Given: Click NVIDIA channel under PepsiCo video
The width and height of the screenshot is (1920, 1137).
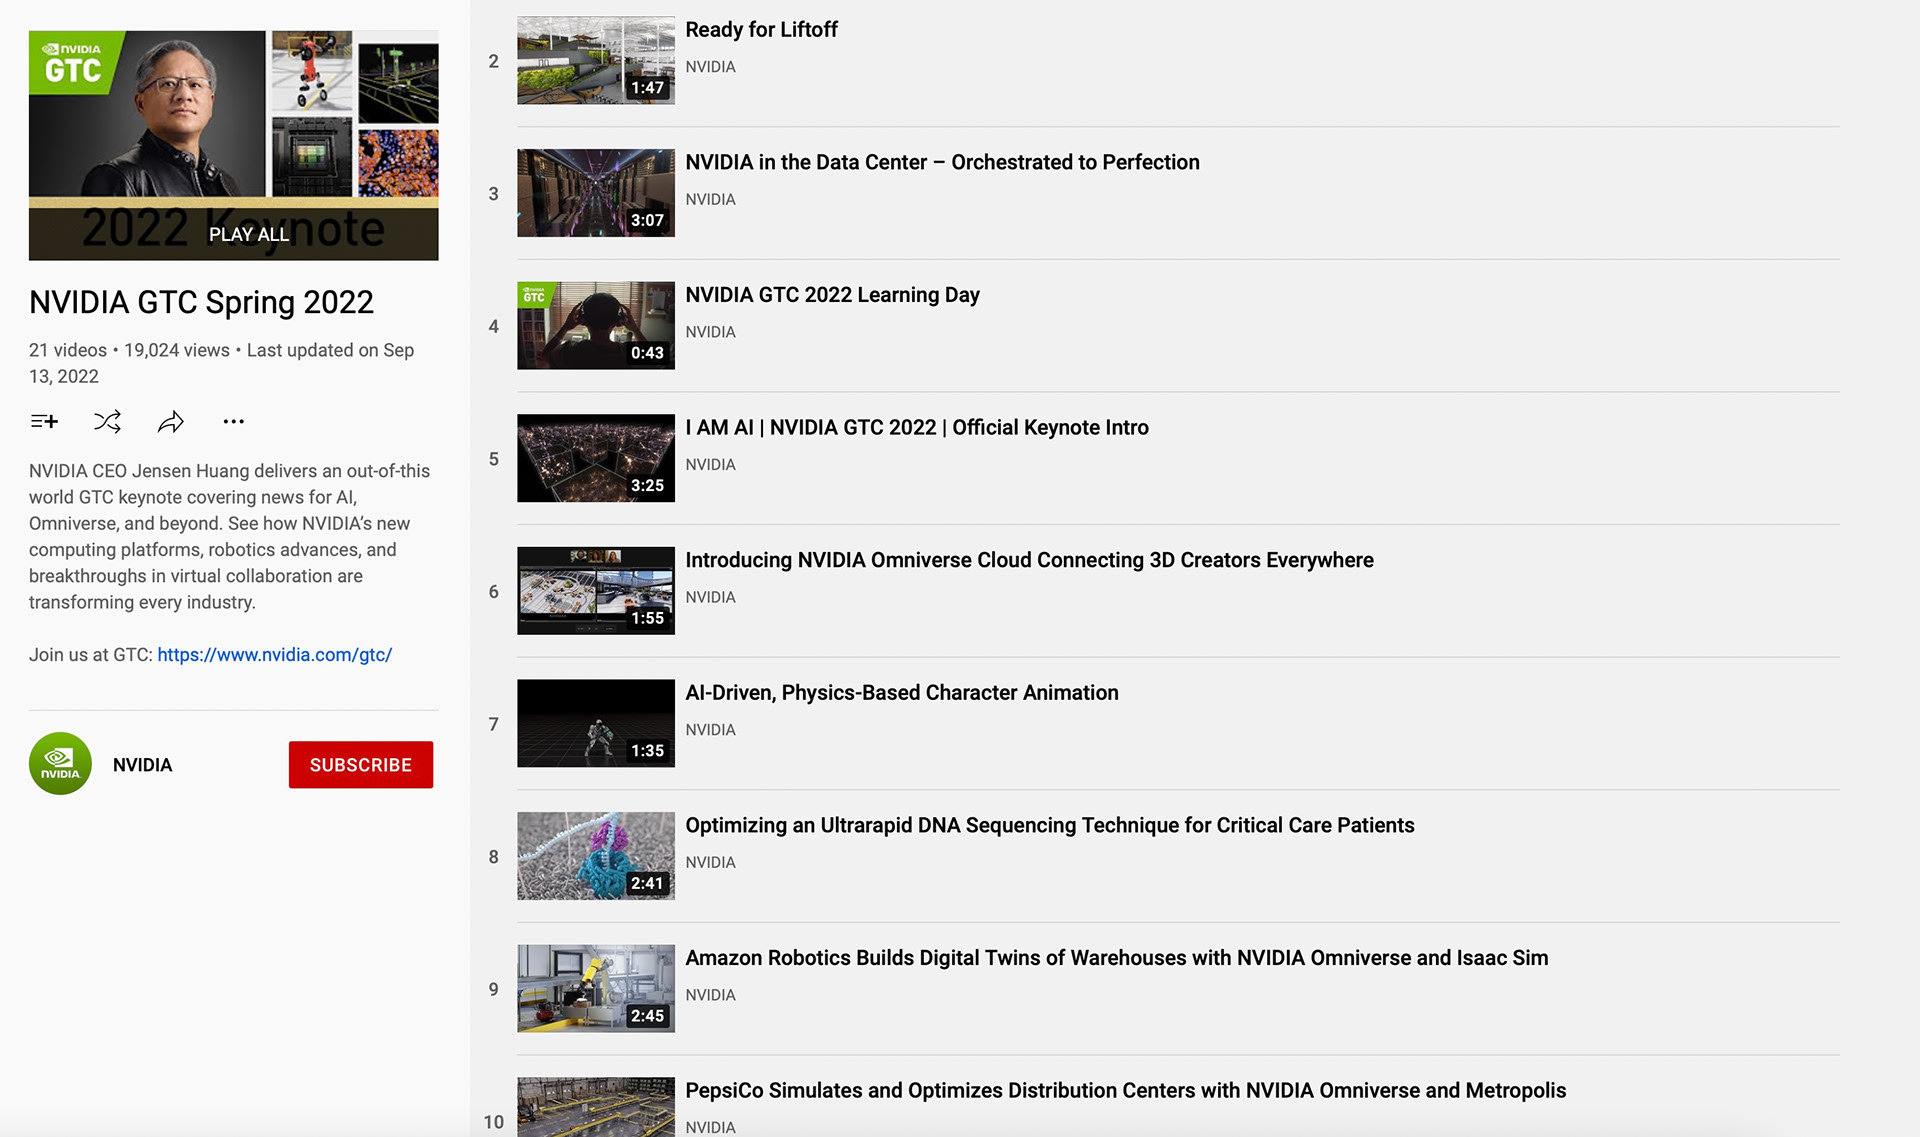Looking at the screenshot, I should point(710,1127).
